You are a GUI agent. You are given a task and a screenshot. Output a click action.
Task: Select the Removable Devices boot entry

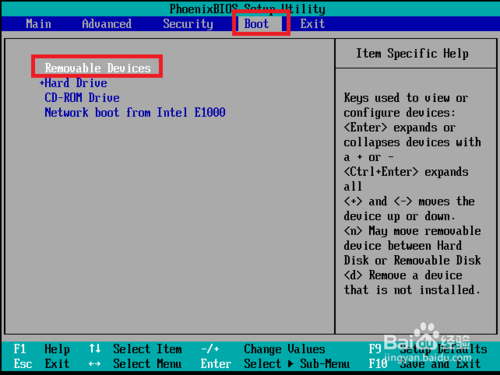coord(98,68)
